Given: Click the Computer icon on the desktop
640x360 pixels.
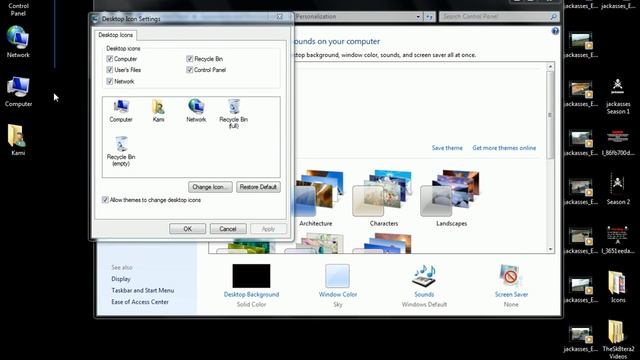Looking at the screenshot, I should pos(18,91).
